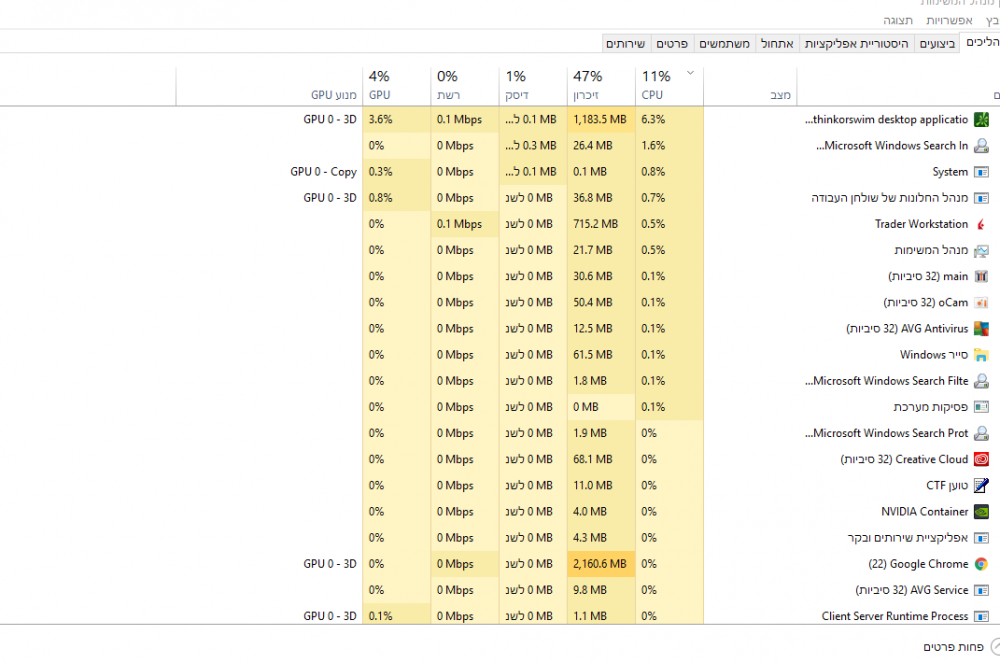Click the 30.6 MB memory cell
This screenshot has height=663, width=1000.
(601, 276)
